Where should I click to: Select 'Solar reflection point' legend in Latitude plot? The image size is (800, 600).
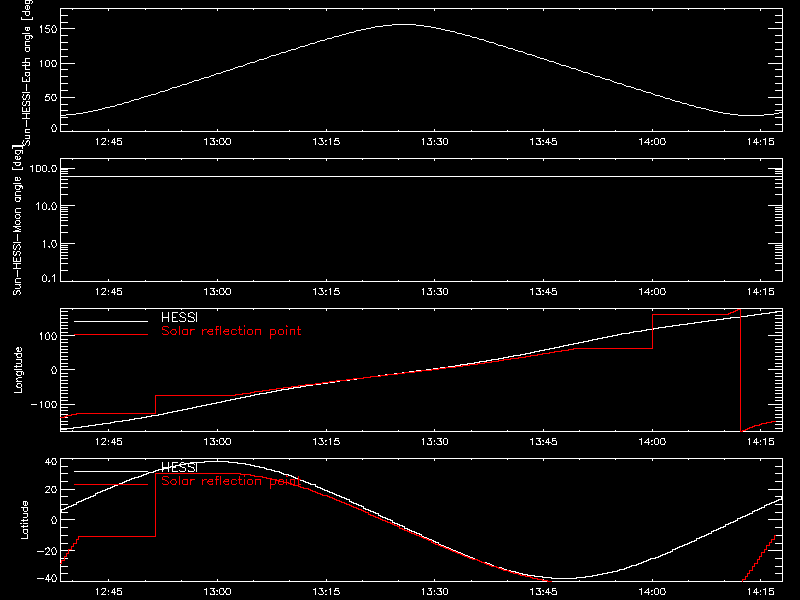click(231, 481)
